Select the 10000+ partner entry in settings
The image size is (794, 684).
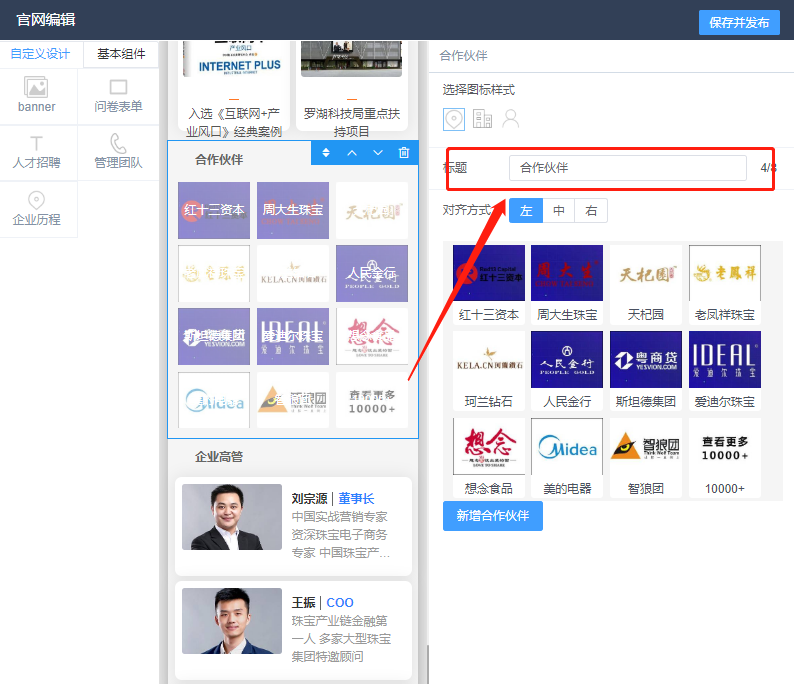(x=725, y=457)
